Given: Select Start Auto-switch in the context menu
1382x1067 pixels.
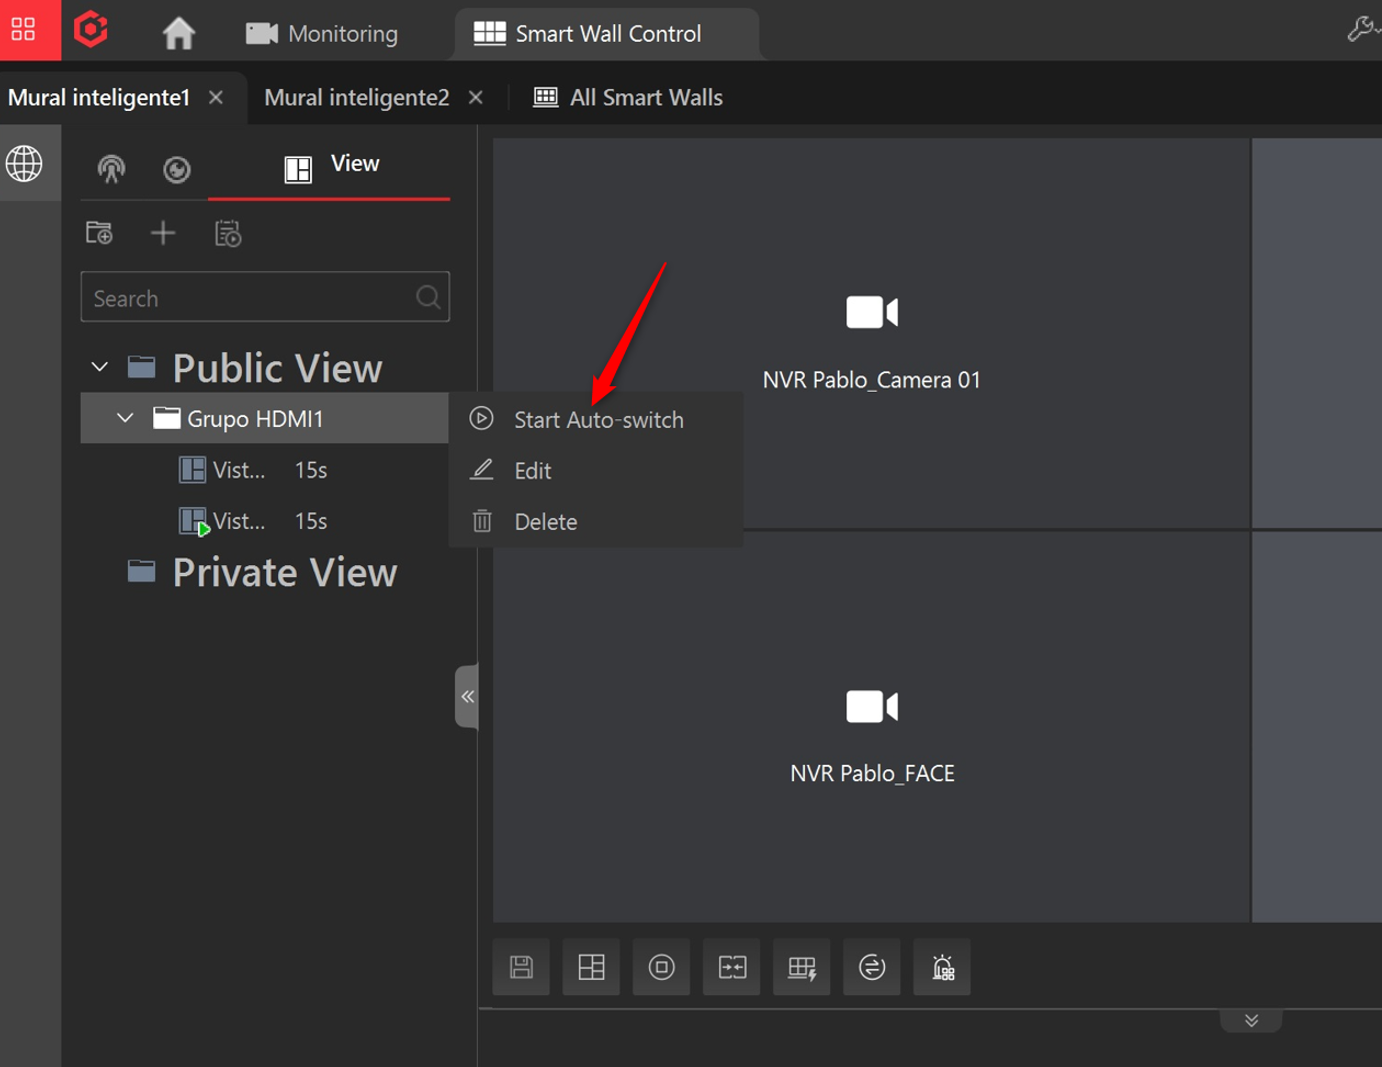Looking at the screenshot, I should 597,419.
